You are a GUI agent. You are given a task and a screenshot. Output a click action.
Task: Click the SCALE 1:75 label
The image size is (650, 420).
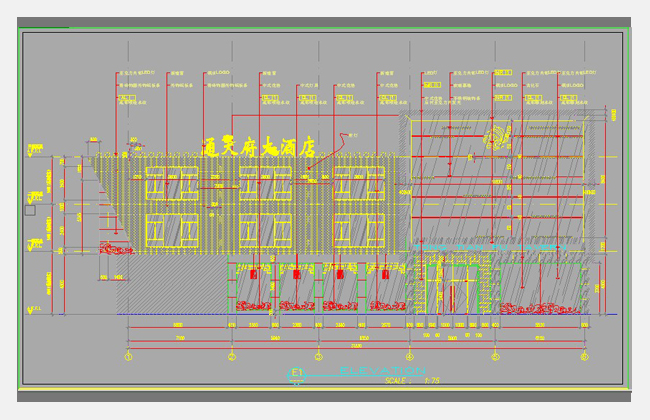[412, 380]
